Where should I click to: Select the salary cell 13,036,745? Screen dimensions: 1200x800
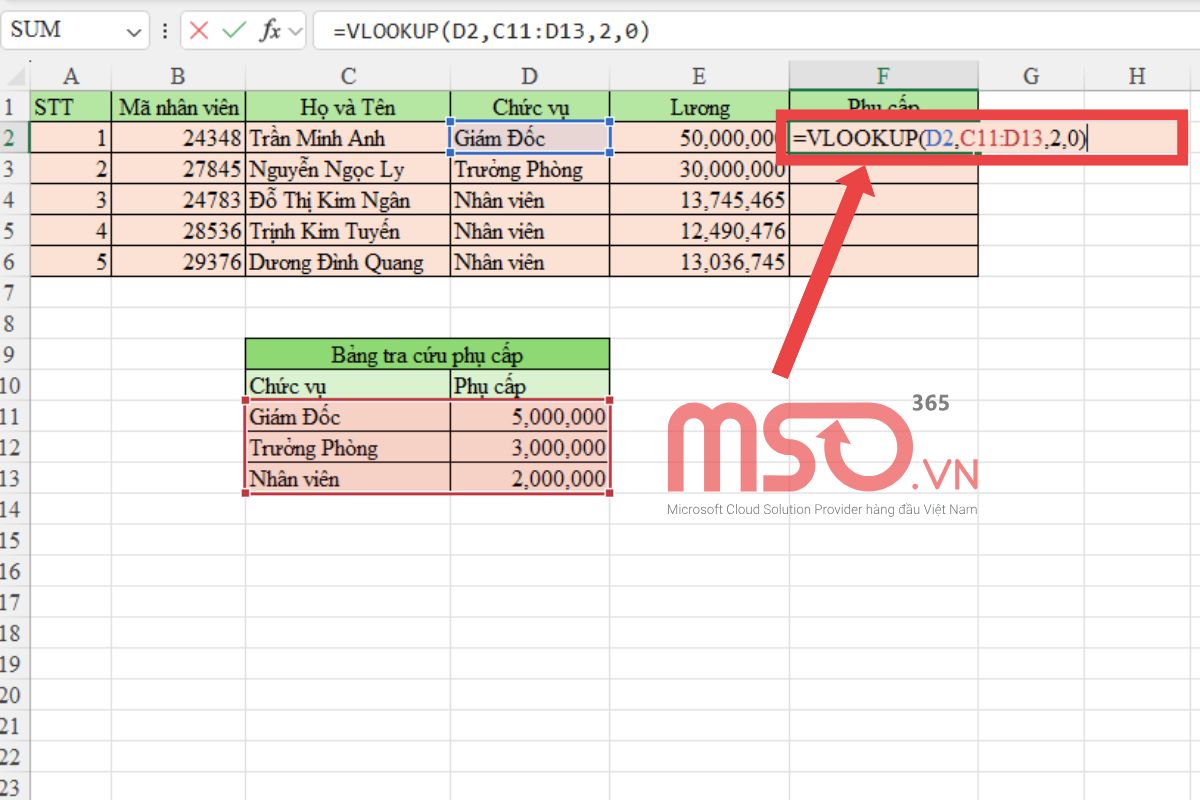coord(699,262)
